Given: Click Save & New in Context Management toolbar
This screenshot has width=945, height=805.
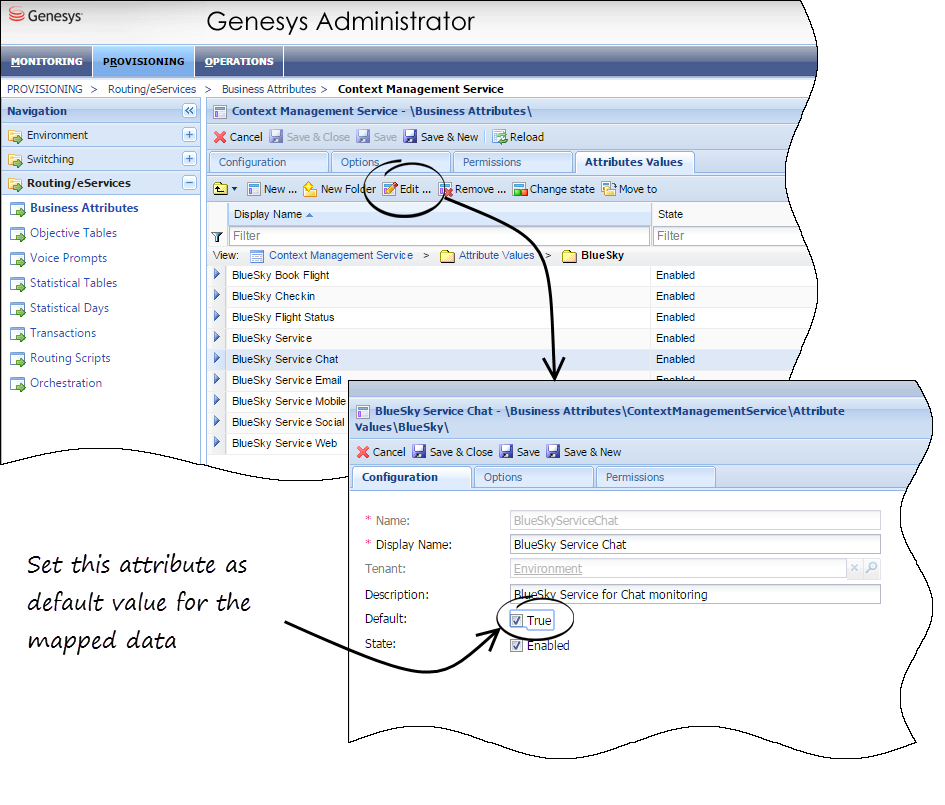Looking at the screenshot, I should [x=441, y=137].
